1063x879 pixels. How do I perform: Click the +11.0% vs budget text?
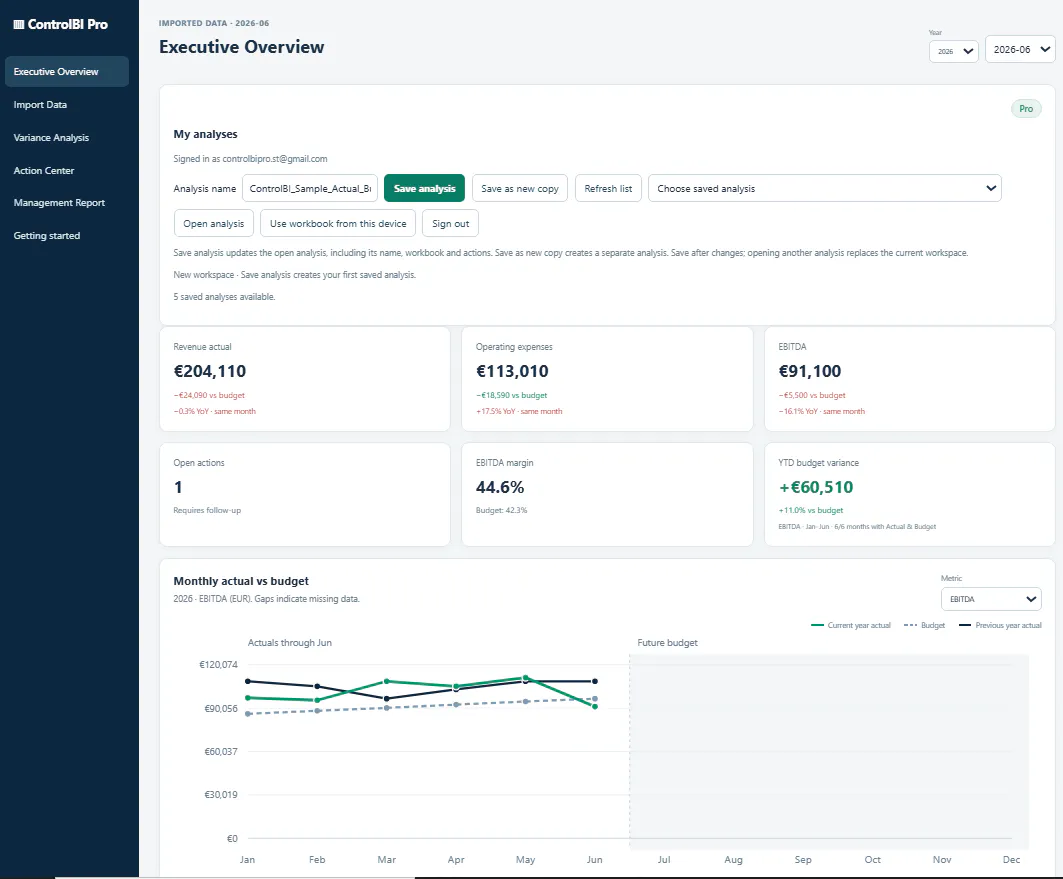tap(811, 510)
